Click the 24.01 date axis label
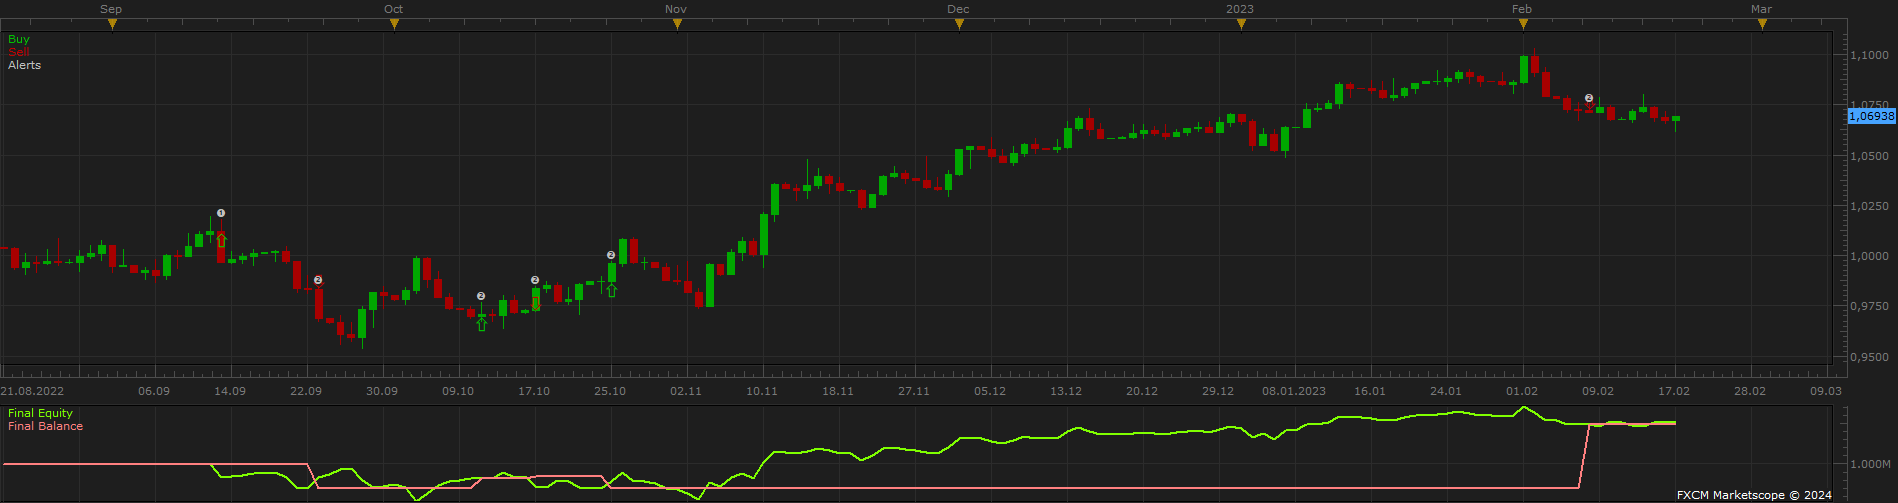Screen dimensions: 1898x503 [x=1446, y=391]
